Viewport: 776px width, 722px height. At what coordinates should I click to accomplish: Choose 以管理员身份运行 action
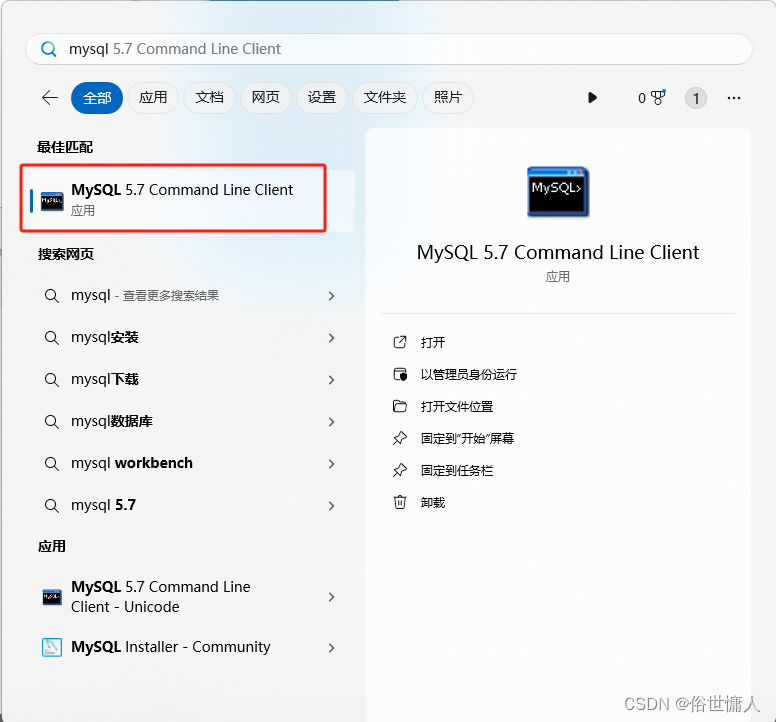tap(469, 375)
